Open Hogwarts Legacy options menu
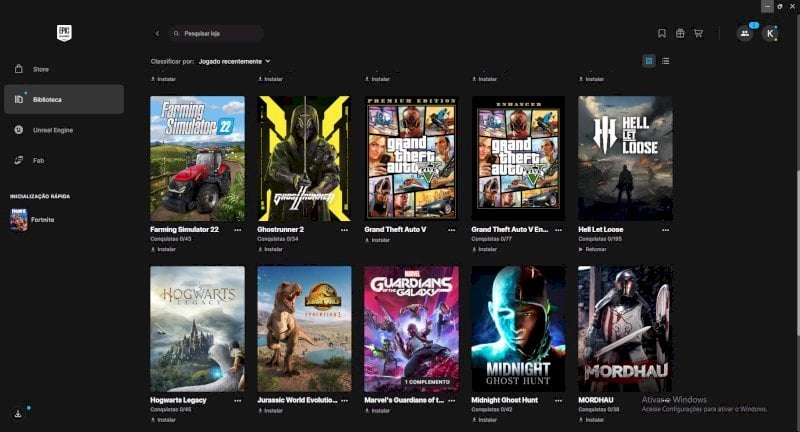Screen dimensions: 800x432 238,400
